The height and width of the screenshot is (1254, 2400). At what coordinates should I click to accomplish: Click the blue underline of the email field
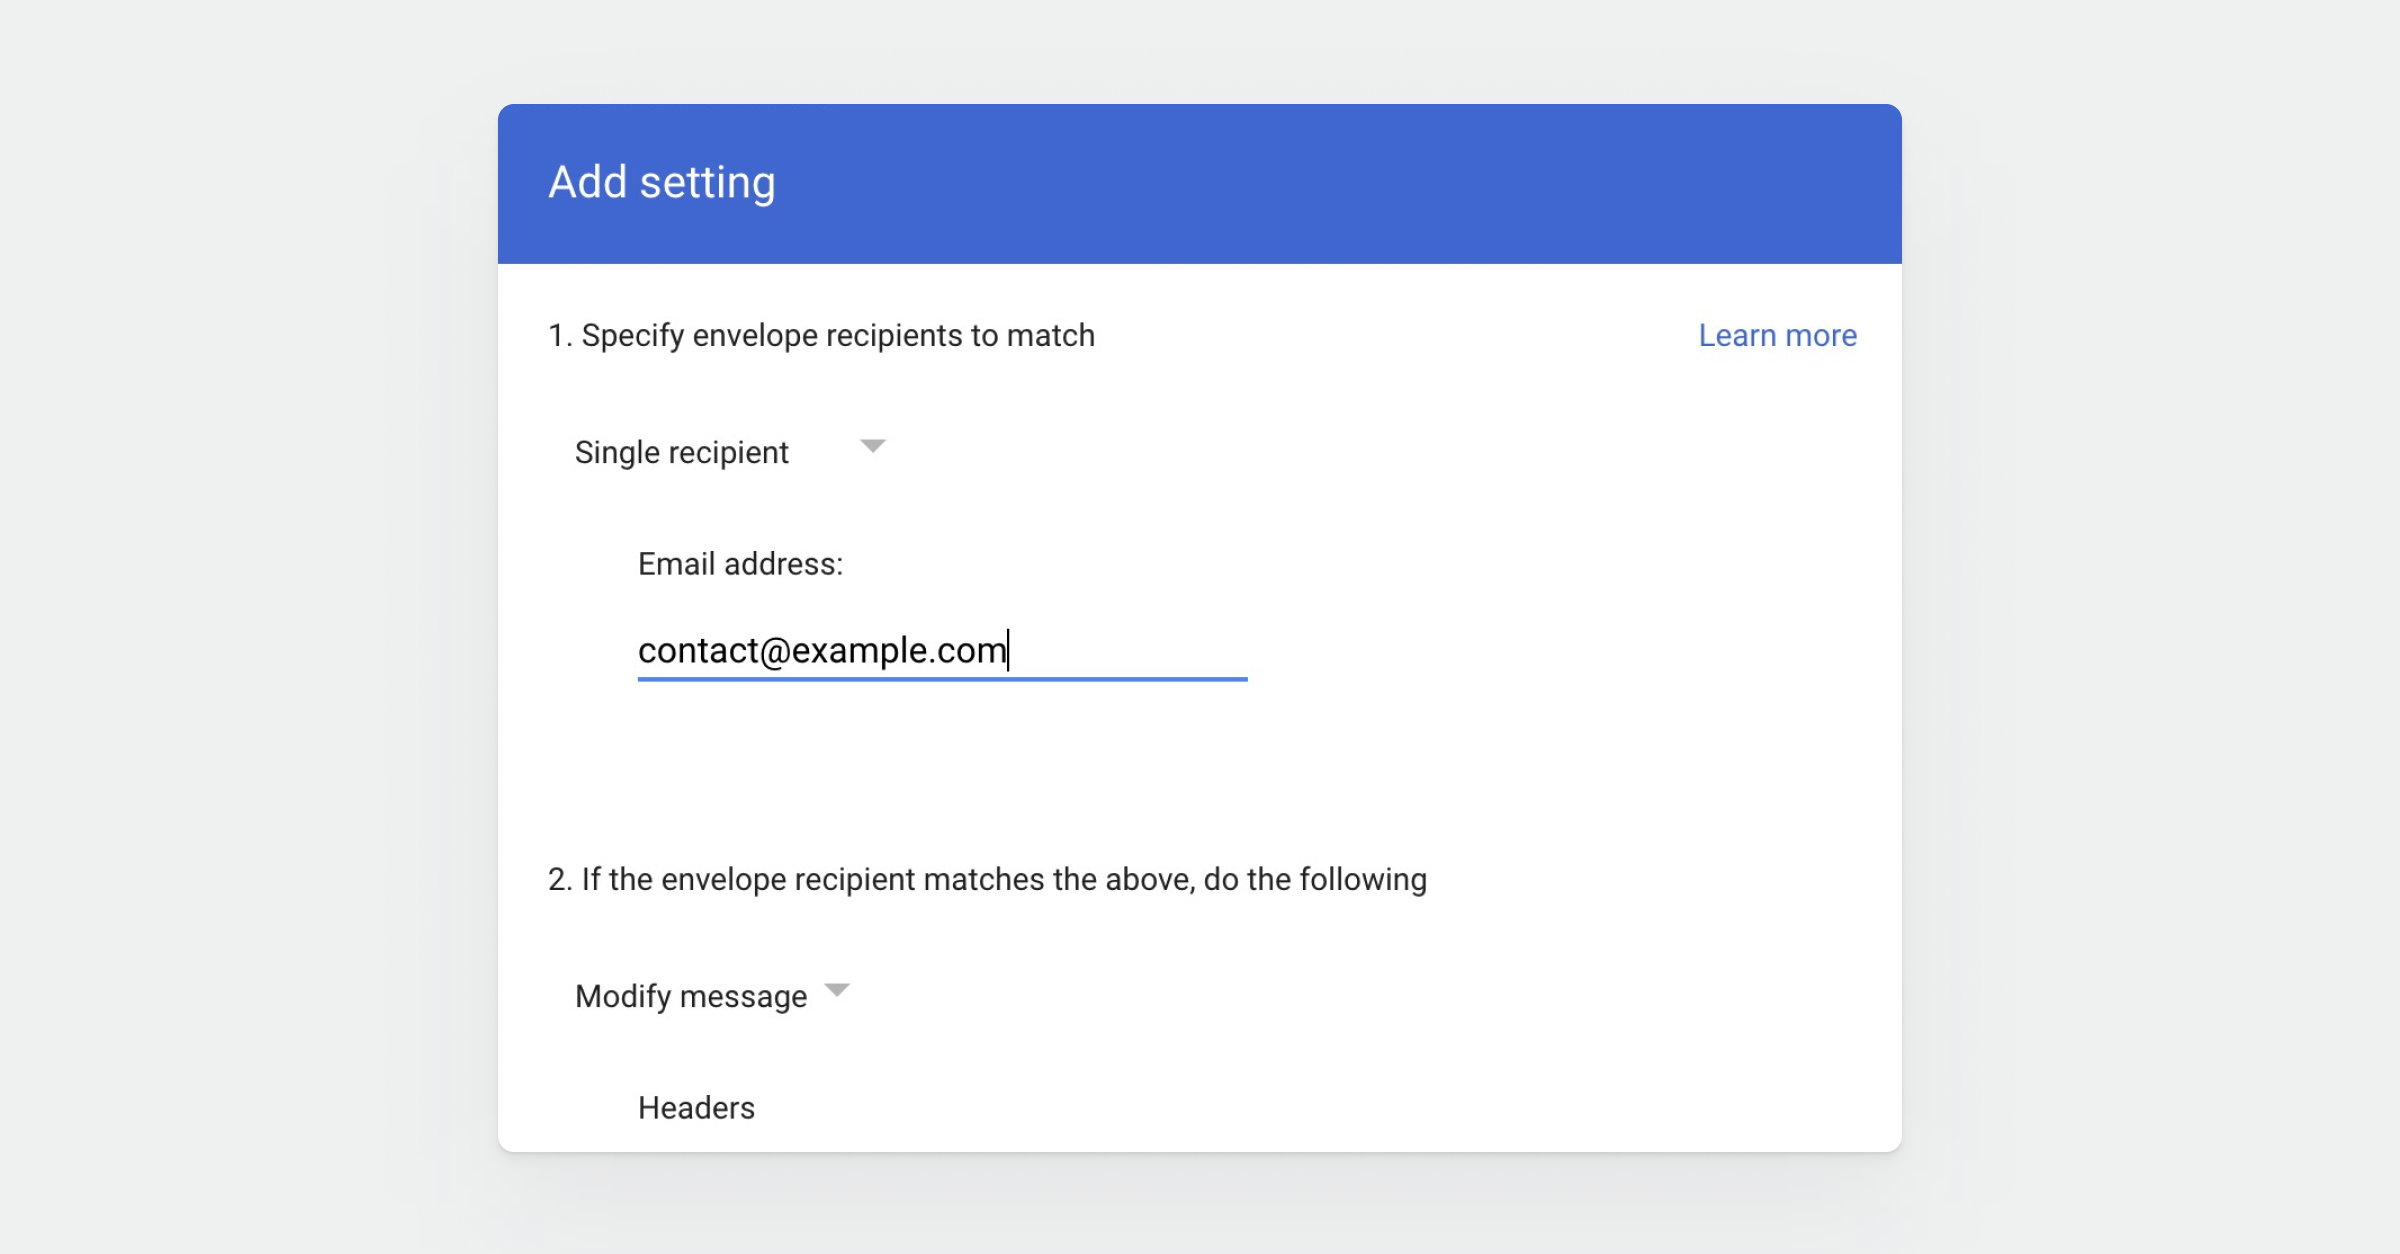tap(942, 679)
